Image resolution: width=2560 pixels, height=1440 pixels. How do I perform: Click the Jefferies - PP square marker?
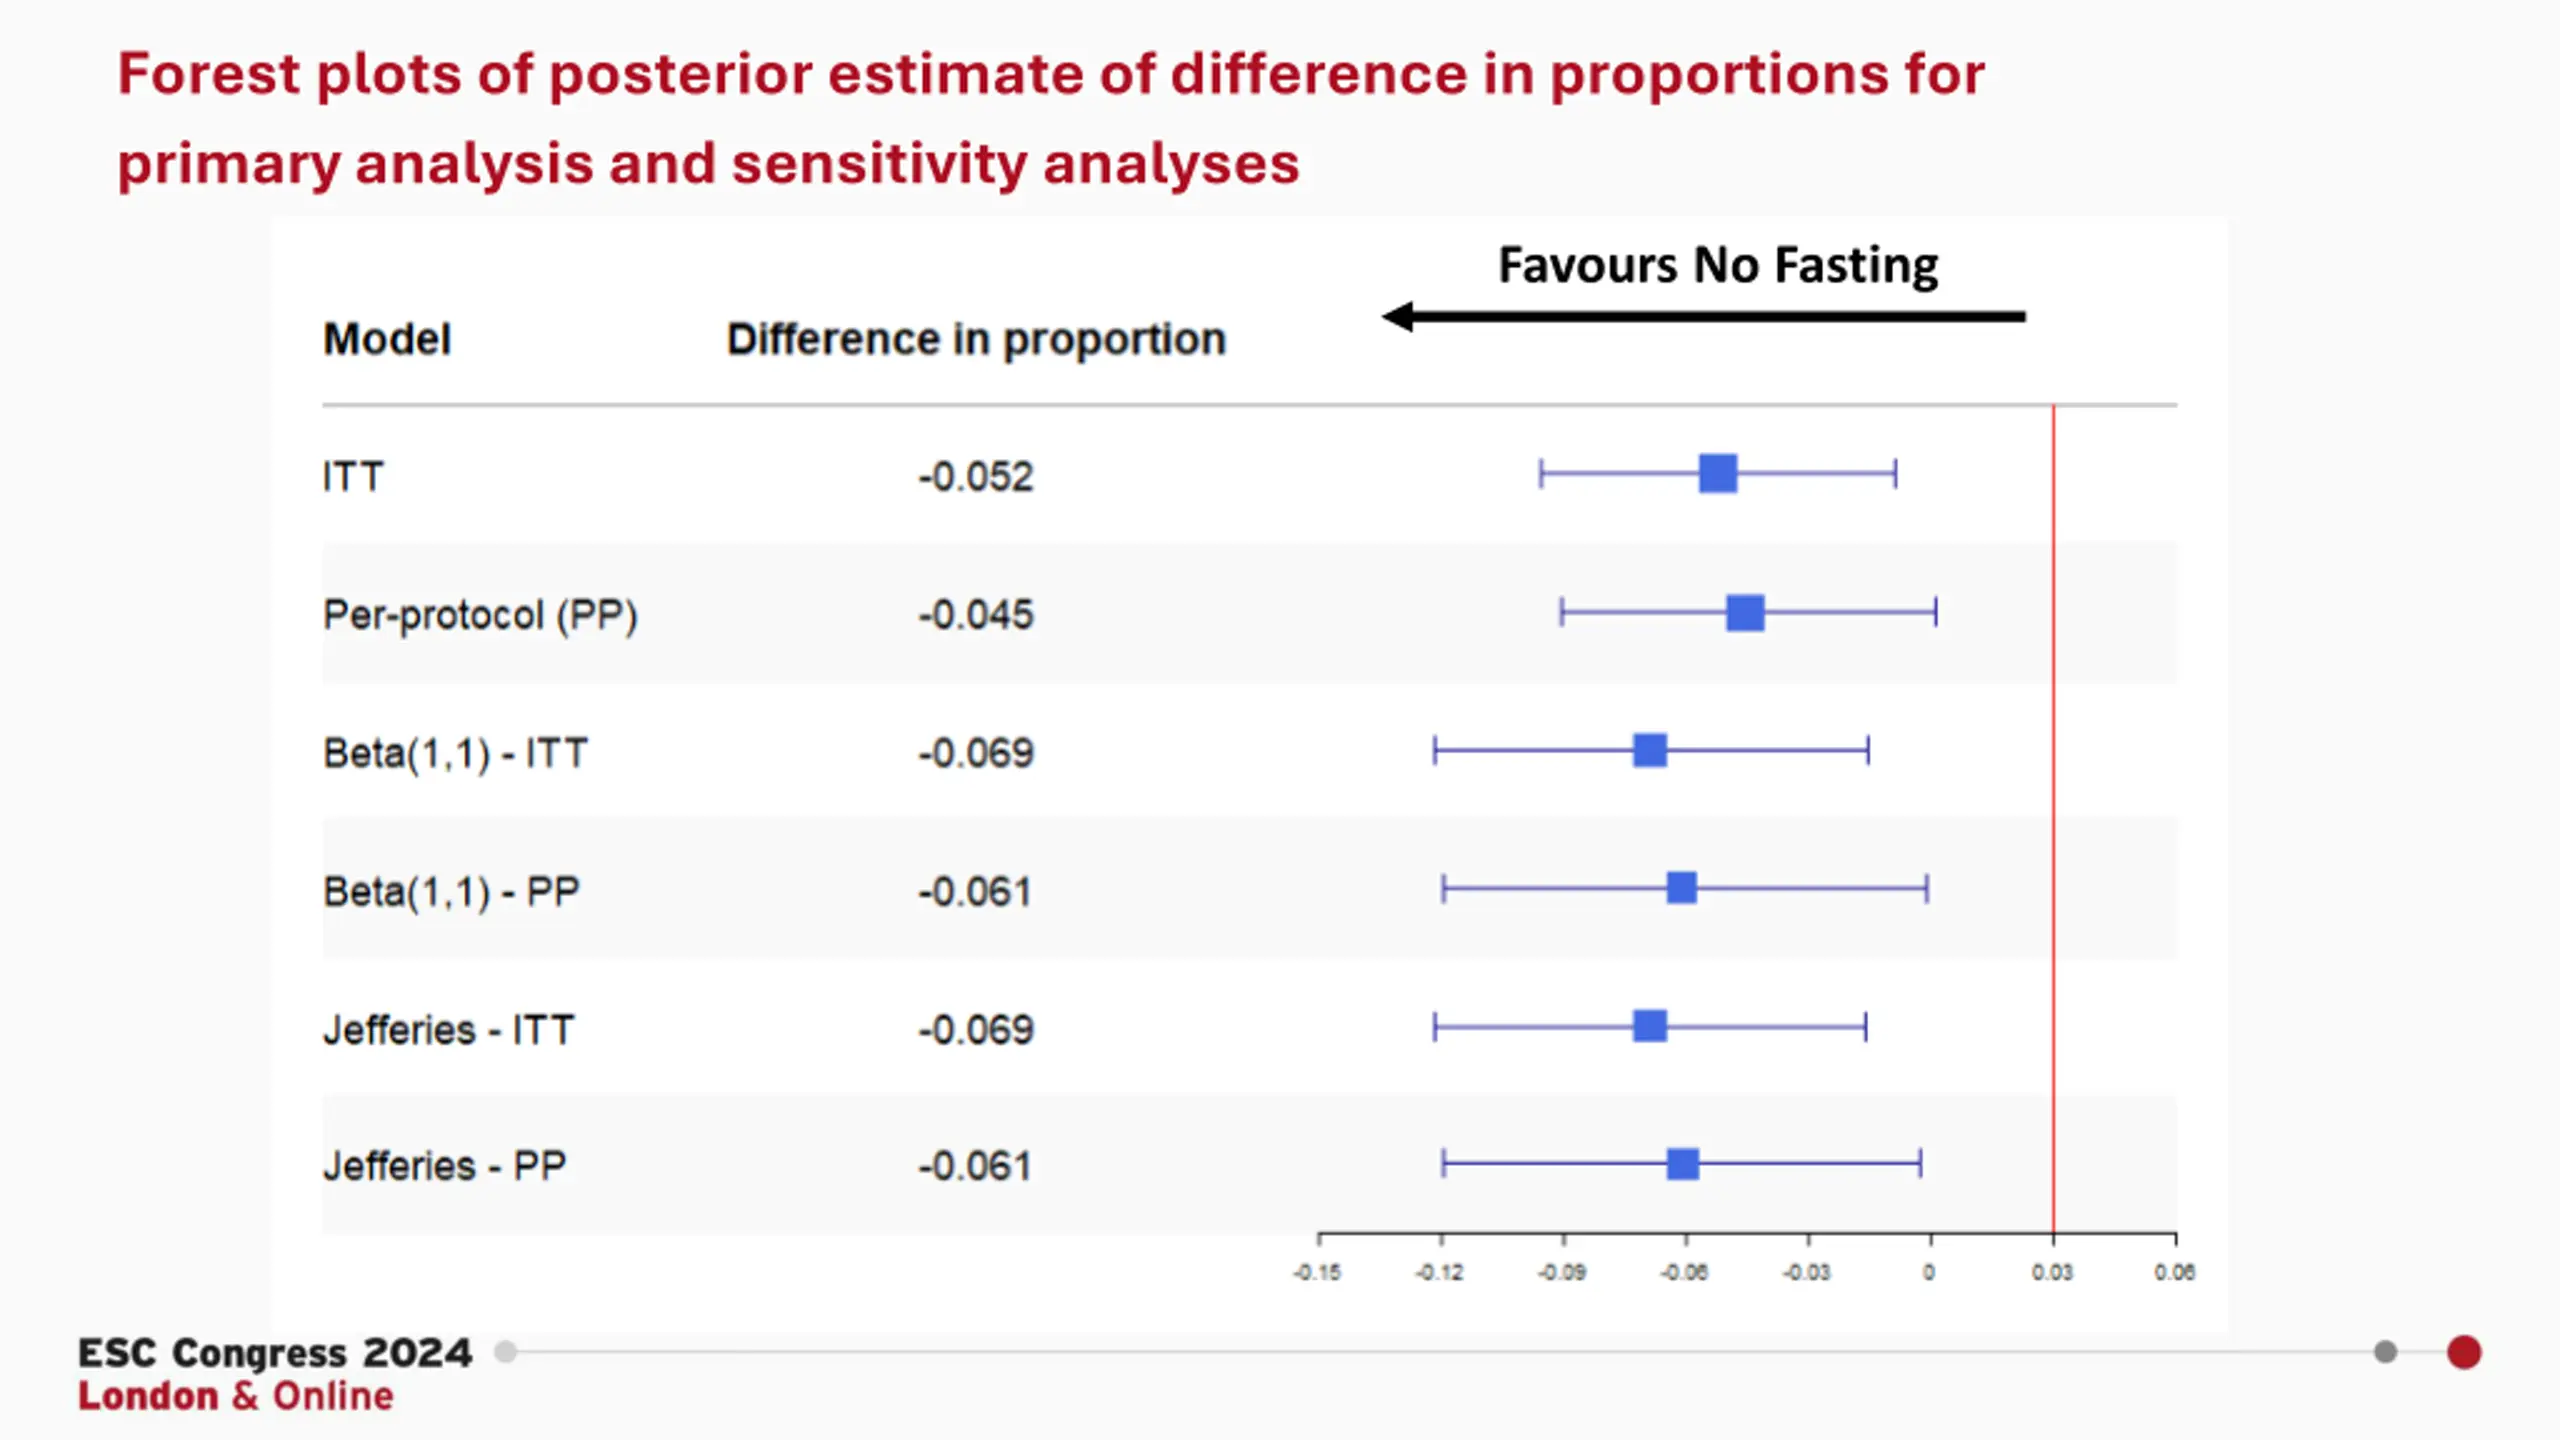1683,1163
